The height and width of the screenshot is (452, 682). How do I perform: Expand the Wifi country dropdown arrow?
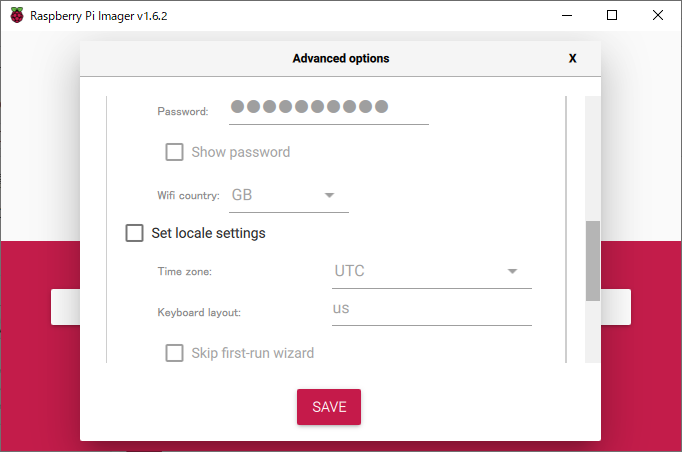(x=329, y=195)
